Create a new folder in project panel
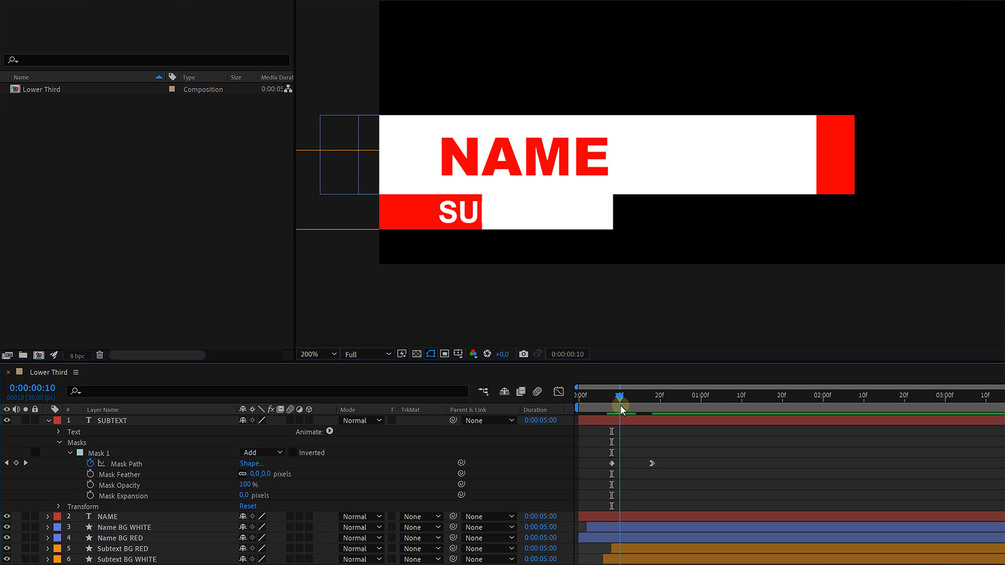 pyautogui.click(x=23, y=355)
